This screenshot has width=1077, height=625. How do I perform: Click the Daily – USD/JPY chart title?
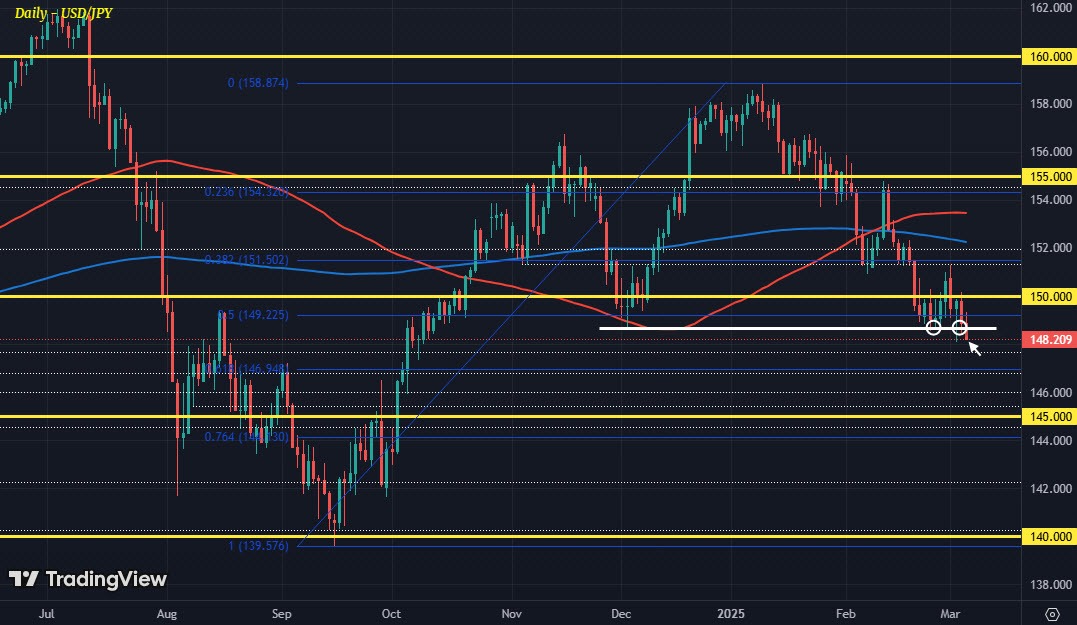[63, 13]
